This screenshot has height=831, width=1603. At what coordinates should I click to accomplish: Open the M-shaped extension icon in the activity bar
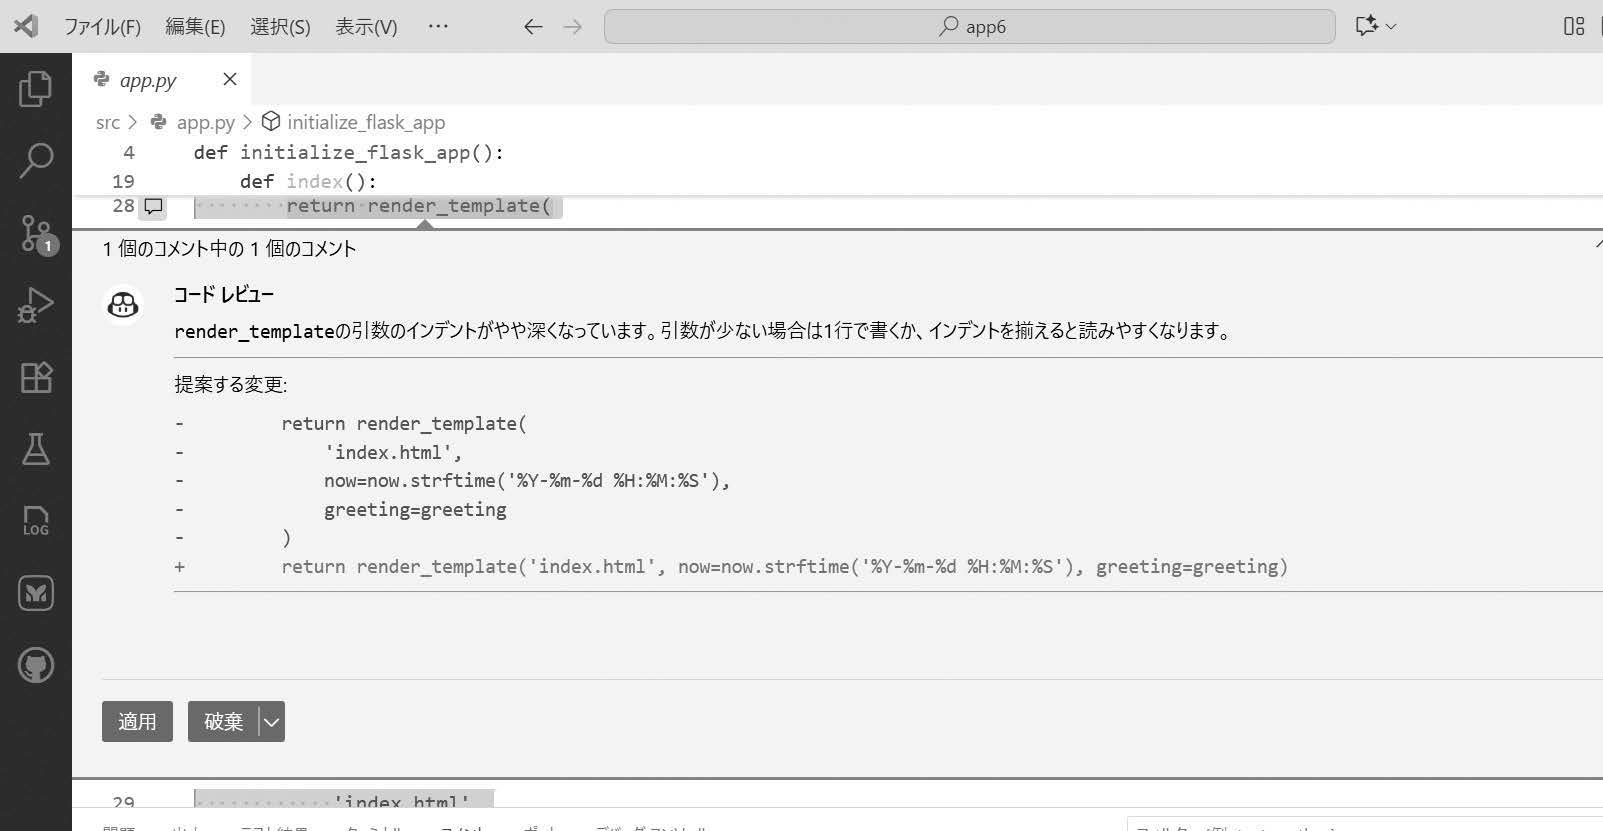click(x=36, y=593)
